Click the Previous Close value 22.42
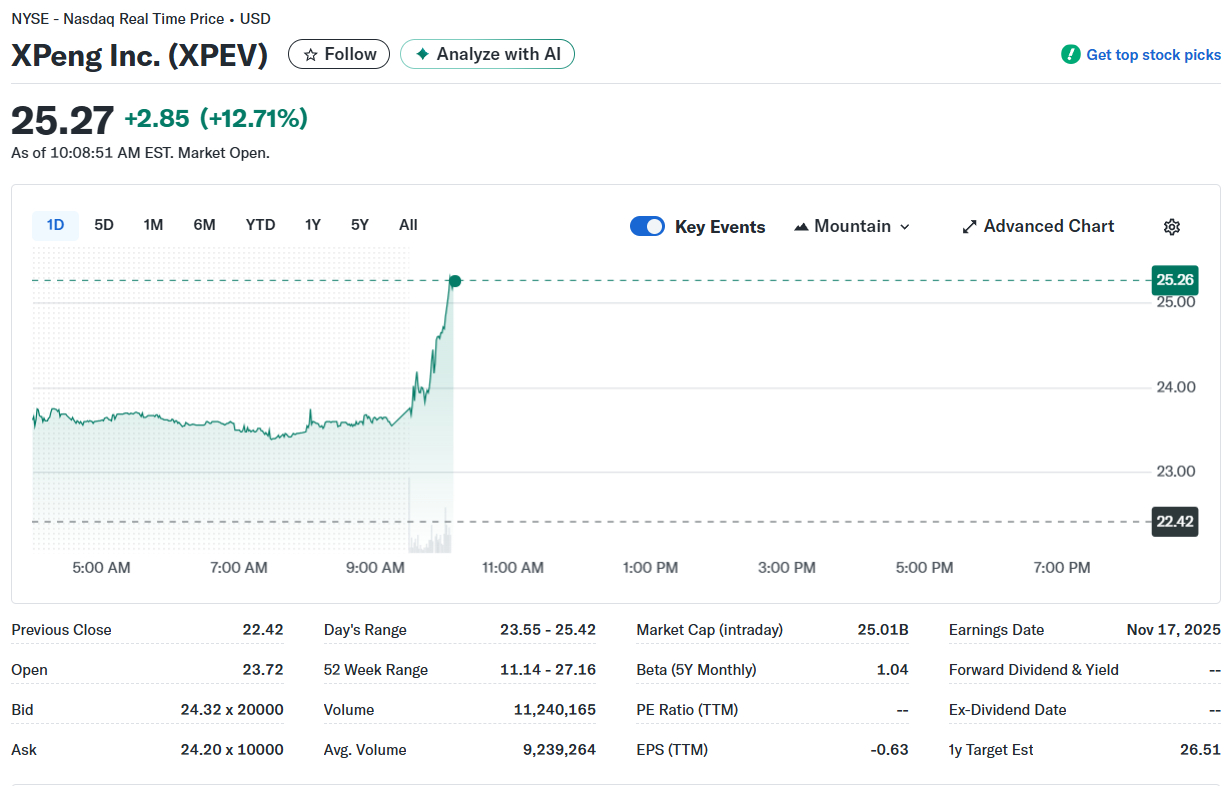Image resolution: width=1231 pixels, height=786 pixels. (x=263, y=630)
